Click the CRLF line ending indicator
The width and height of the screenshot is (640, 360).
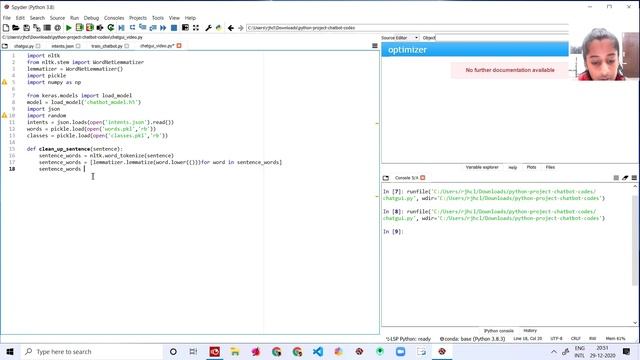point(576,339)
